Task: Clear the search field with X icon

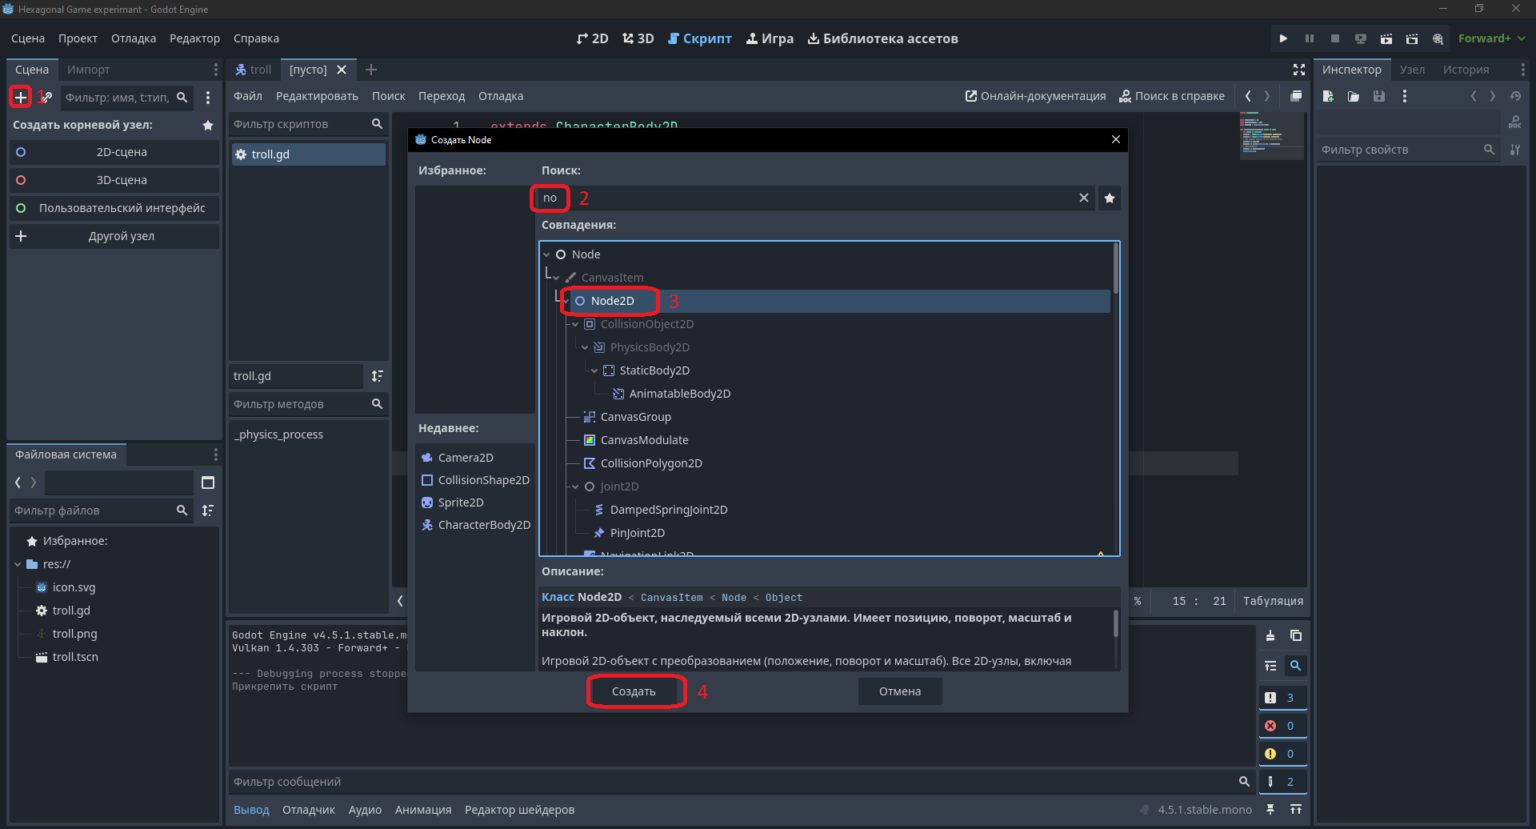Action: 1083,198
